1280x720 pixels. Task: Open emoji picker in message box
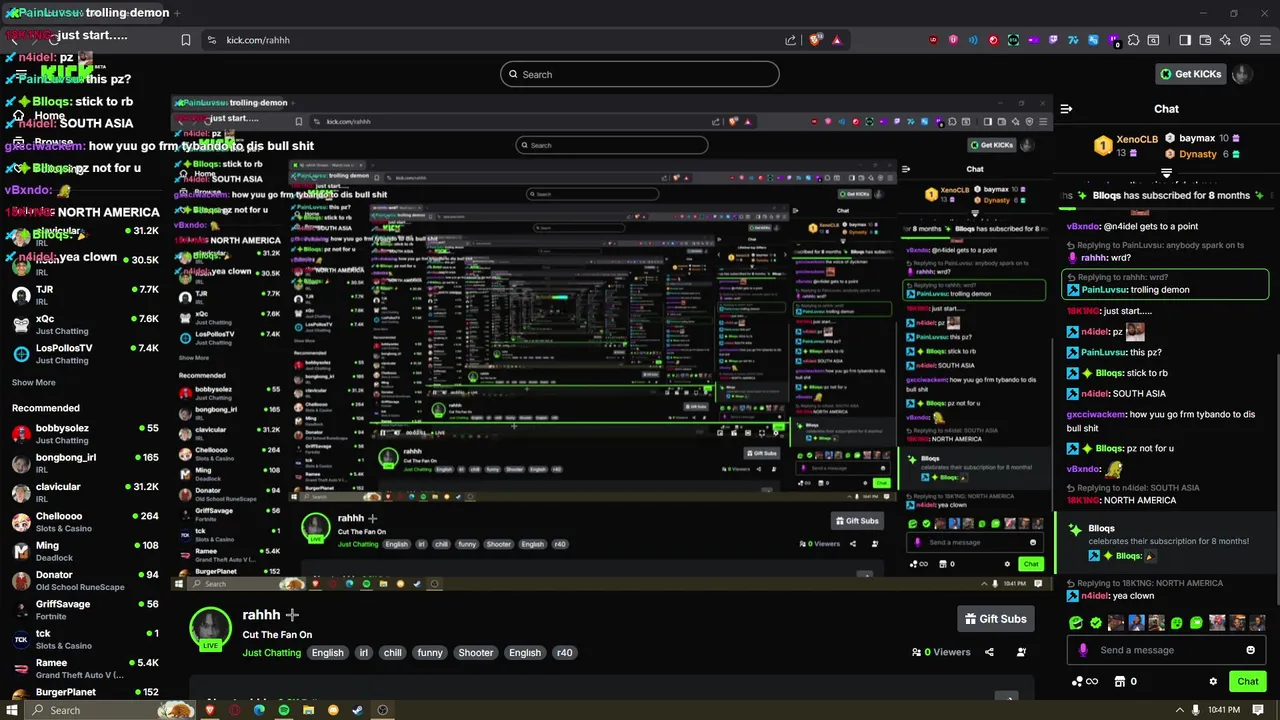pyautogui.click(x=1250, y=650)
